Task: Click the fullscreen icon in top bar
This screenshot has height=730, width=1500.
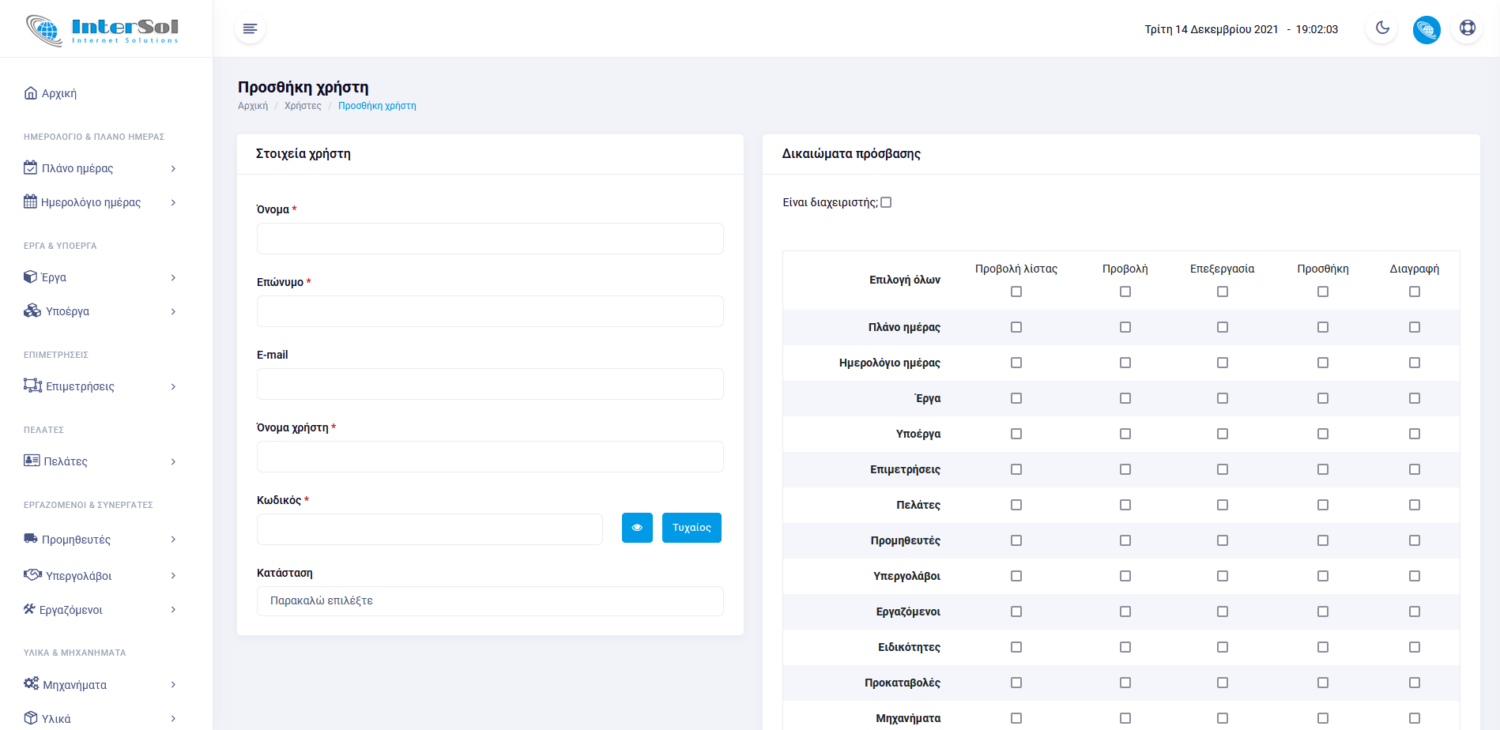Action: pos(1467,28)
